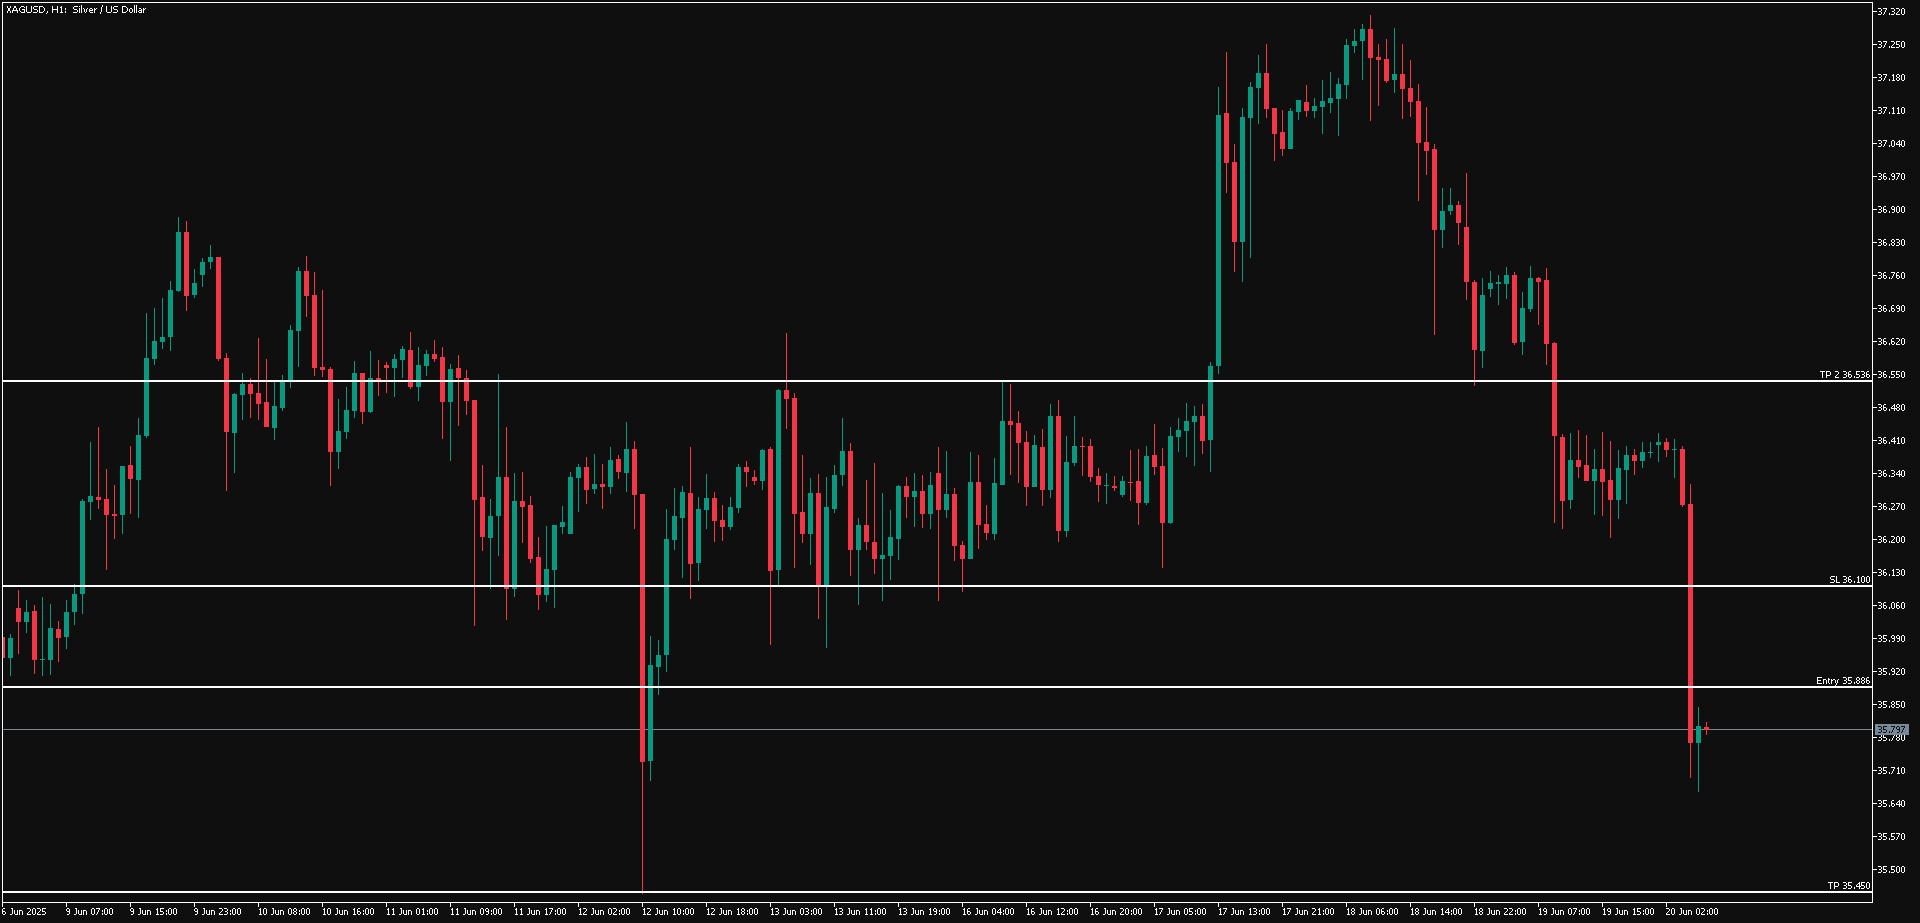
Task: Click the 36.200 price axis label
Action: [1892, 540]
